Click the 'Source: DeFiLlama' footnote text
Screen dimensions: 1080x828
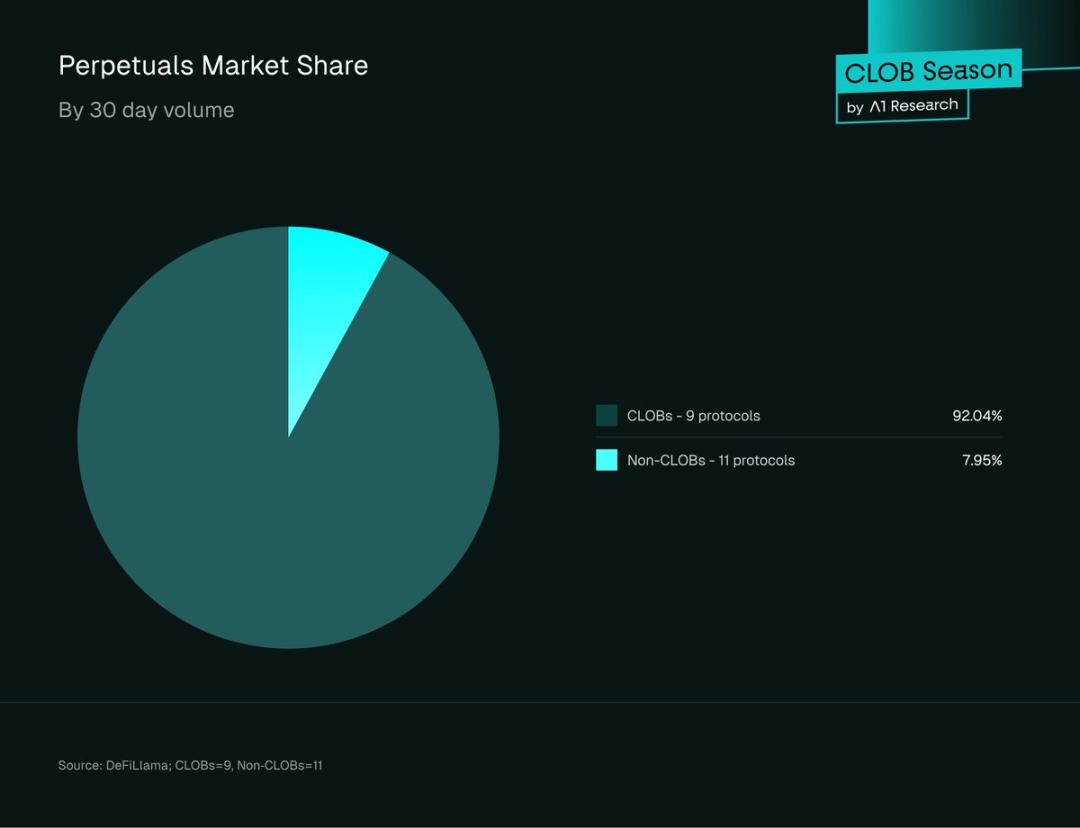tap(112, 765)
